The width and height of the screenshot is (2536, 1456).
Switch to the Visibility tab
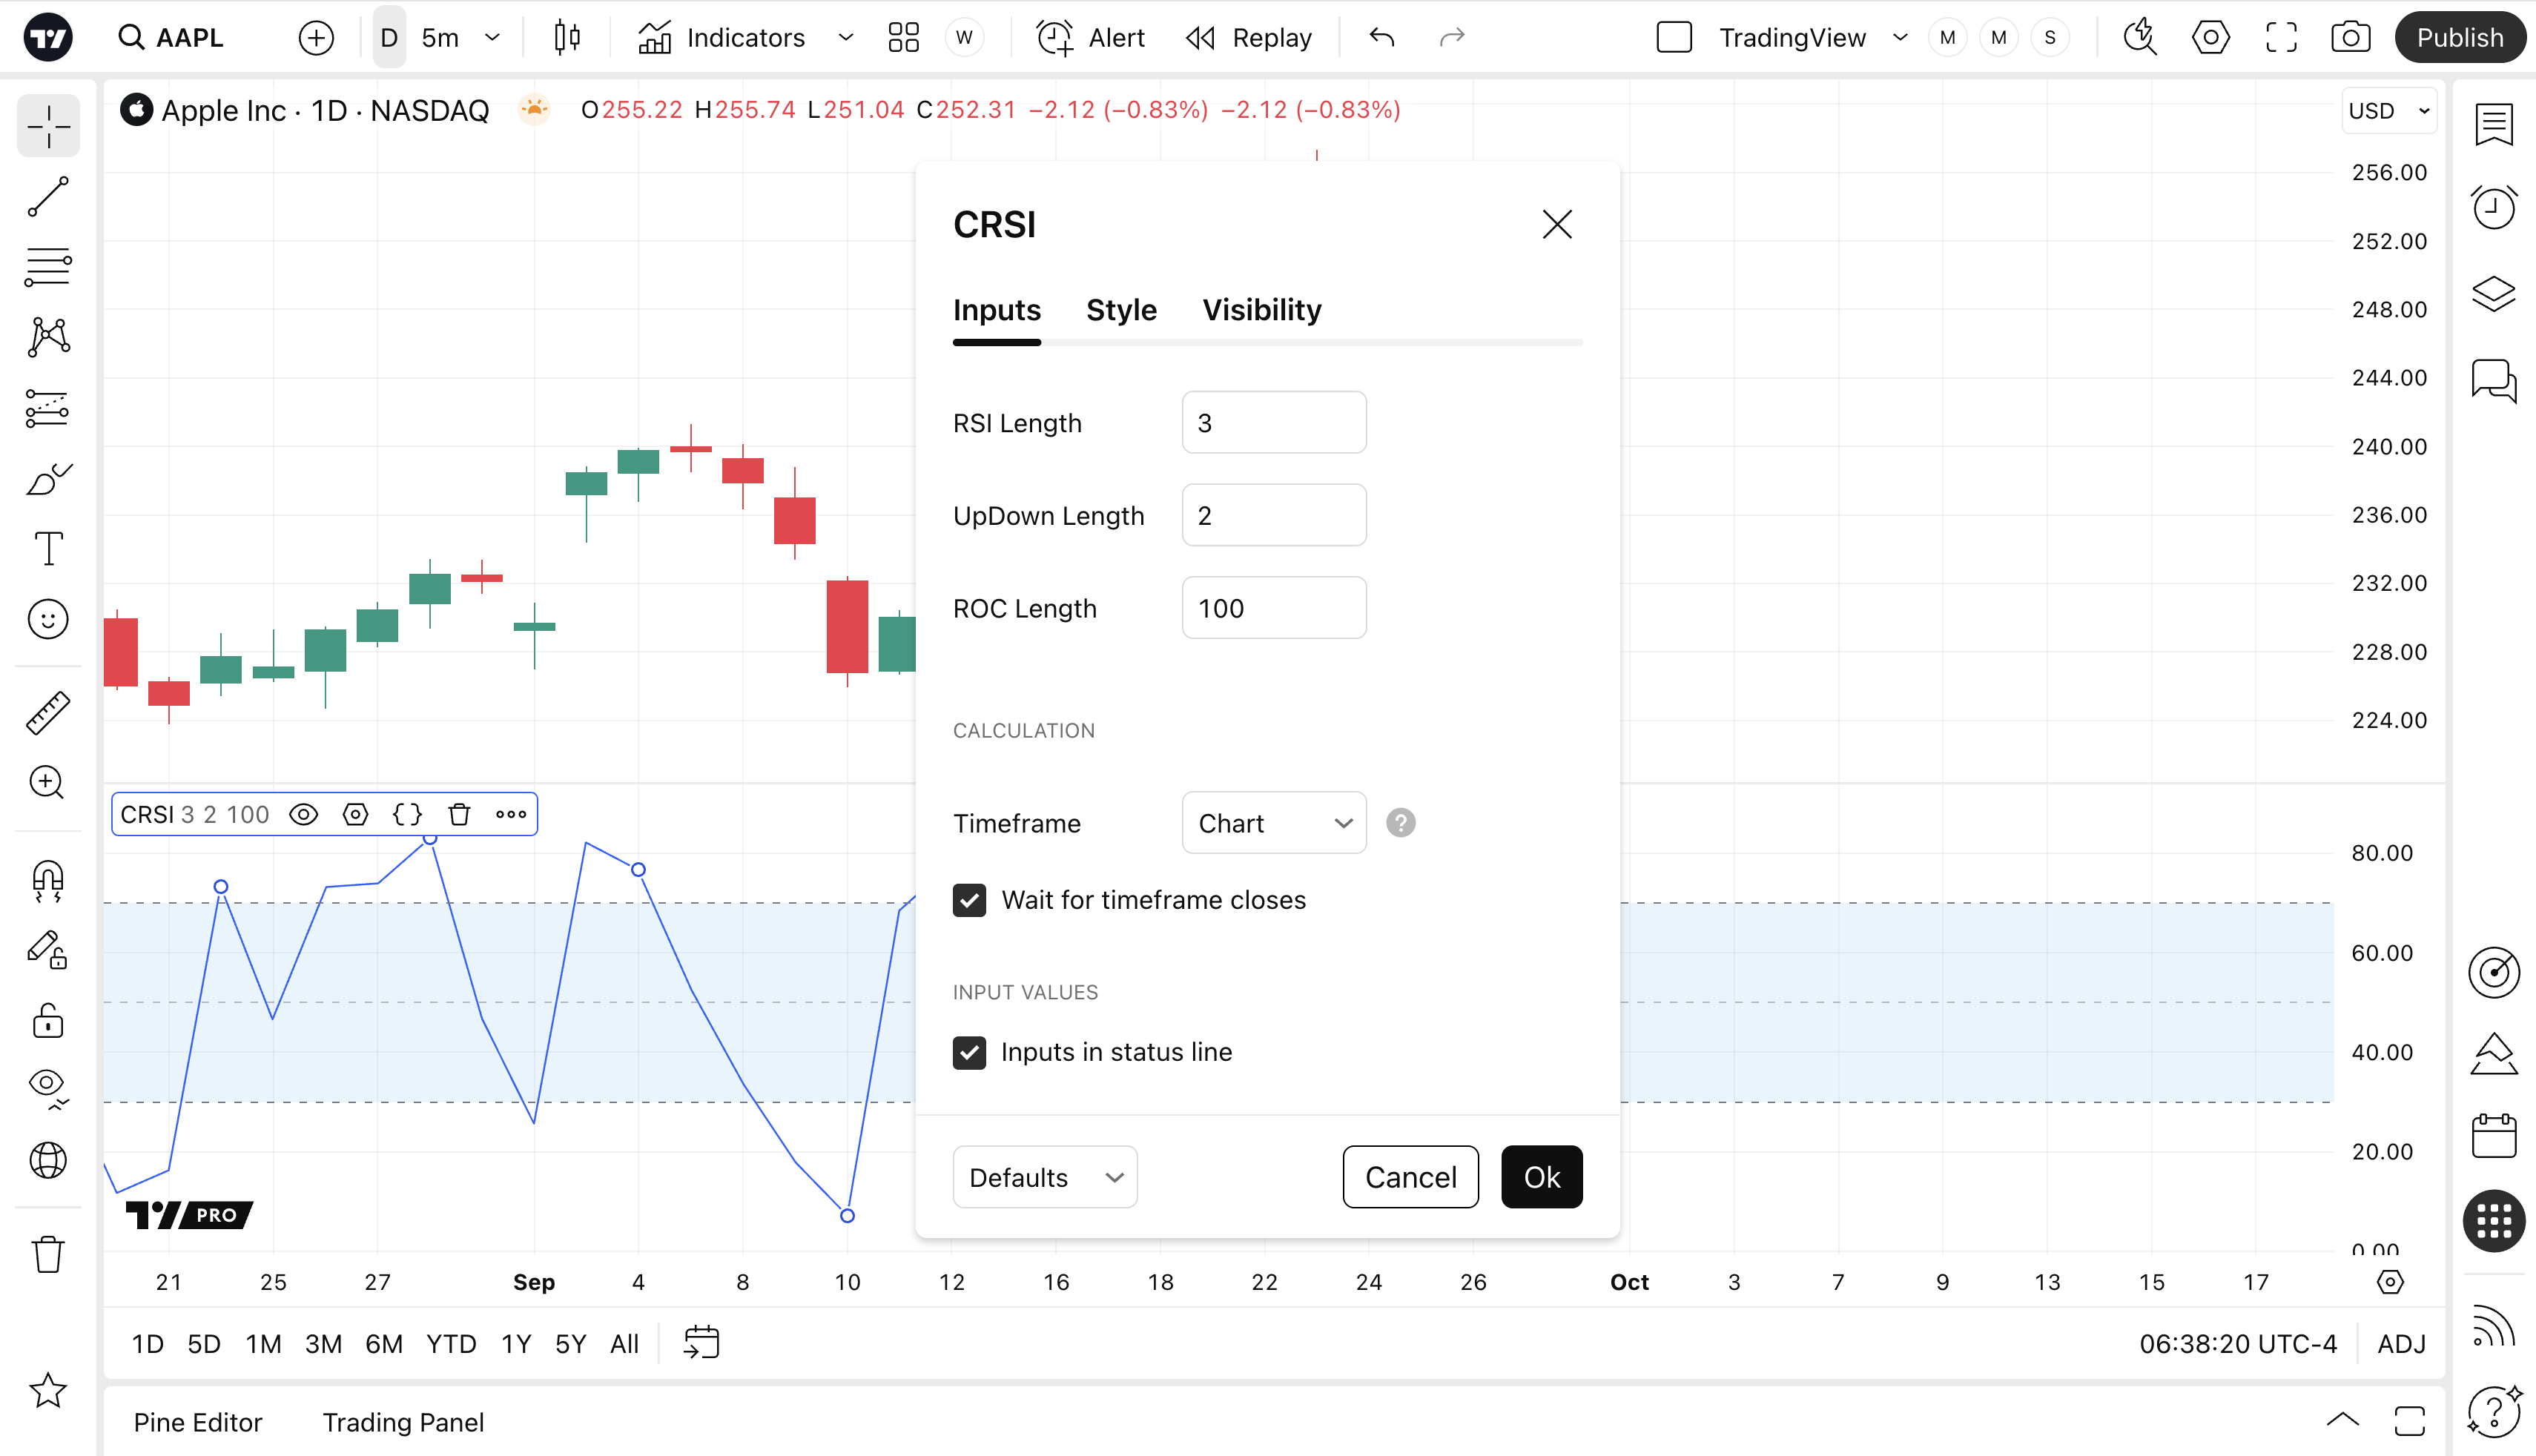click(1261, 310)
